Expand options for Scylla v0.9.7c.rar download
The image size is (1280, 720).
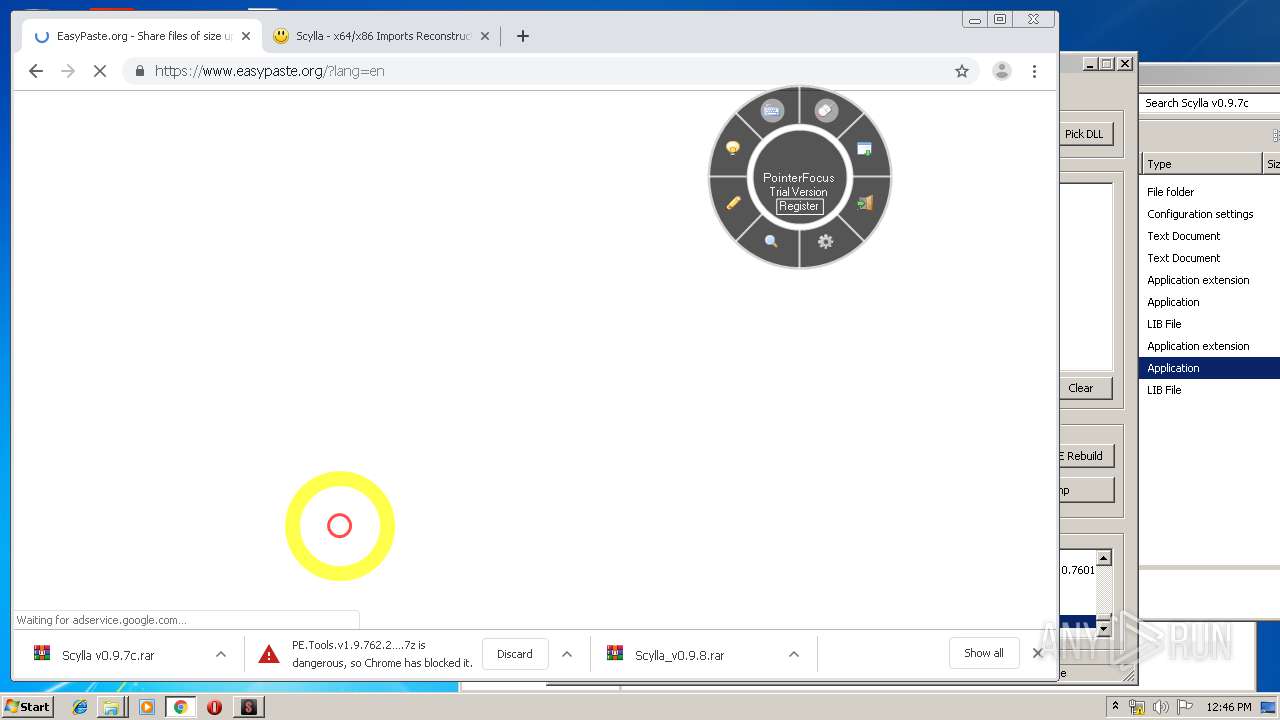click(x=220, y=654)
